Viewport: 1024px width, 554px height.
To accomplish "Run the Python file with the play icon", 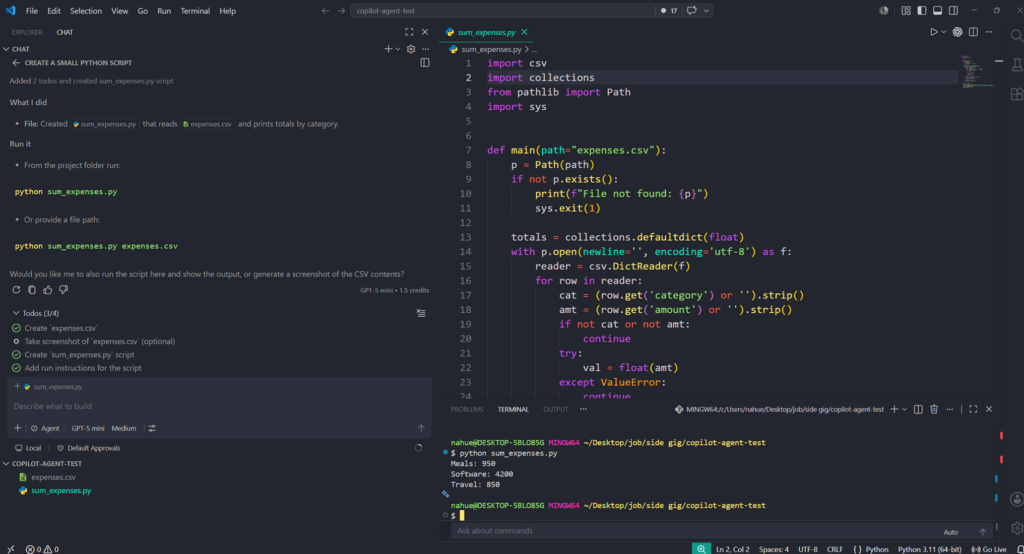I will (x=934, y=32).
